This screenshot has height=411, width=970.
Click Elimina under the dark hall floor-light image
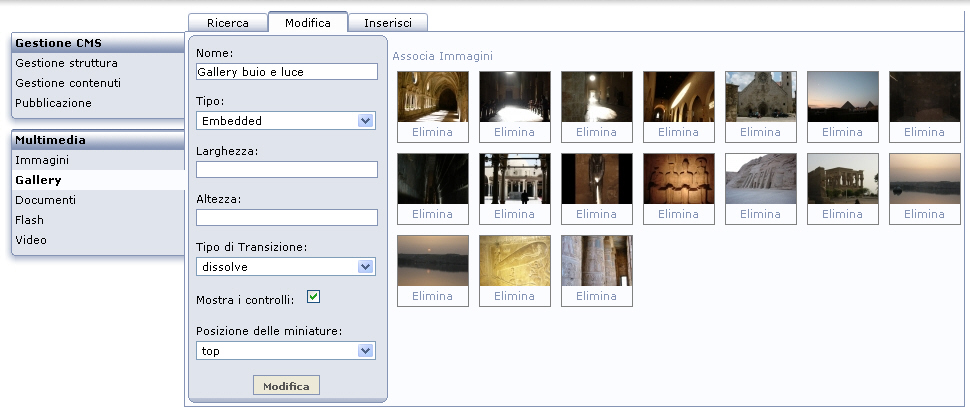click(x=514, y=132)
